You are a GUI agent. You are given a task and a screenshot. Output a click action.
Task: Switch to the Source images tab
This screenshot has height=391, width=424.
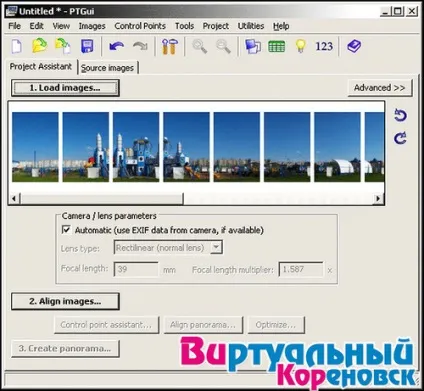click(108, 68)
